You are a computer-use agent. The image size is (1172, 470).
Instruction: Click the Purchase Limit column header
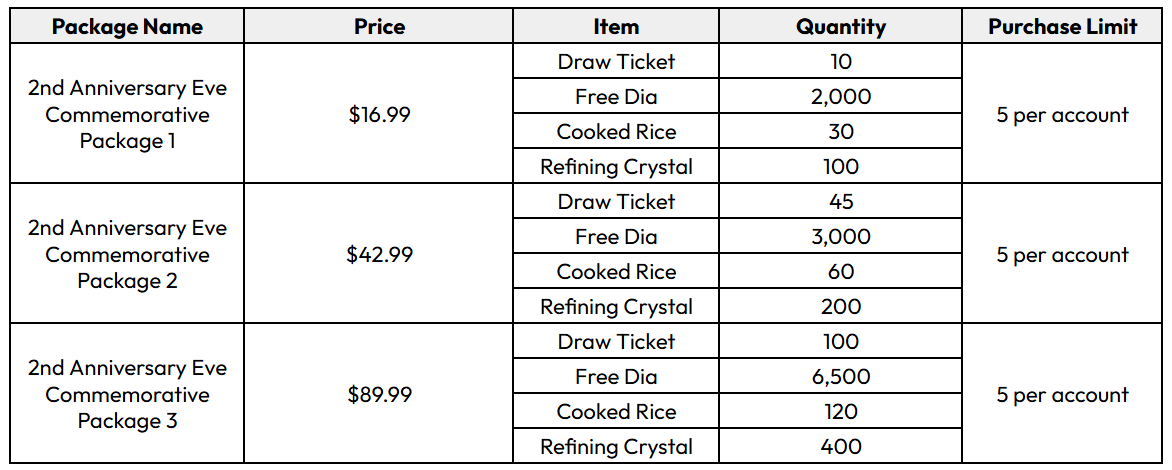[1062, 26]
